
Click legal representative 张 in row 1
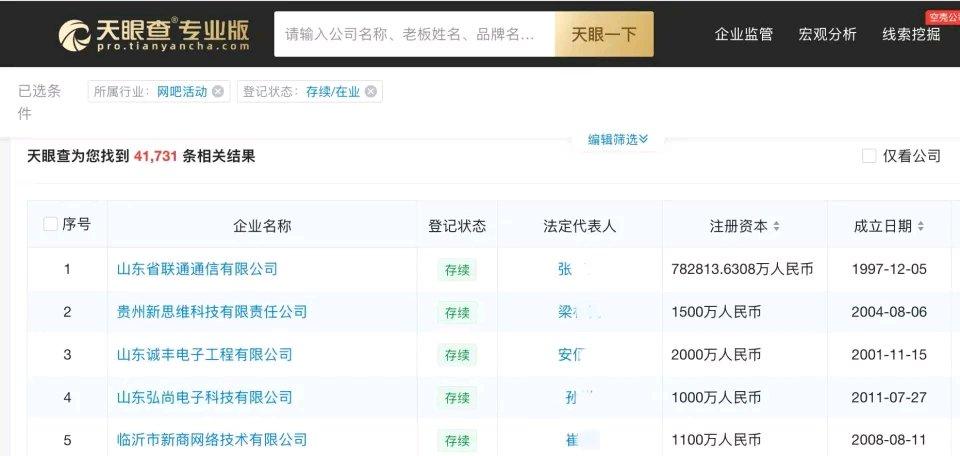click(x=565, y=269)
